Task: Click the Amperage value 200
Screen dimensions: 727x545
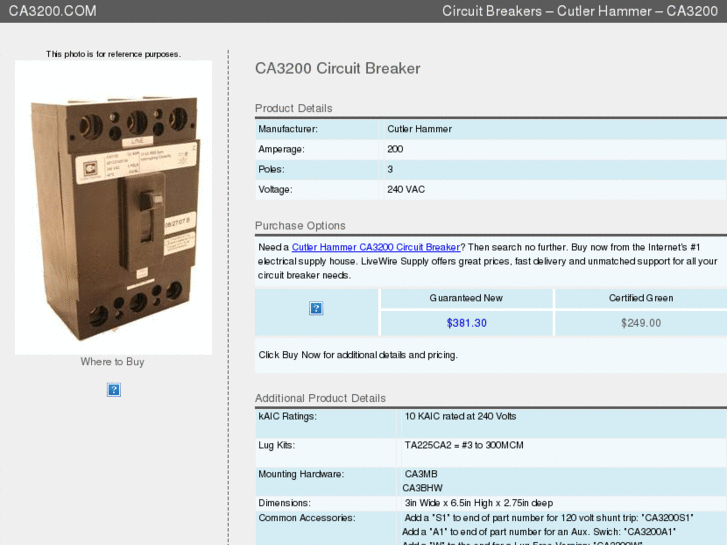Action: 395,149
